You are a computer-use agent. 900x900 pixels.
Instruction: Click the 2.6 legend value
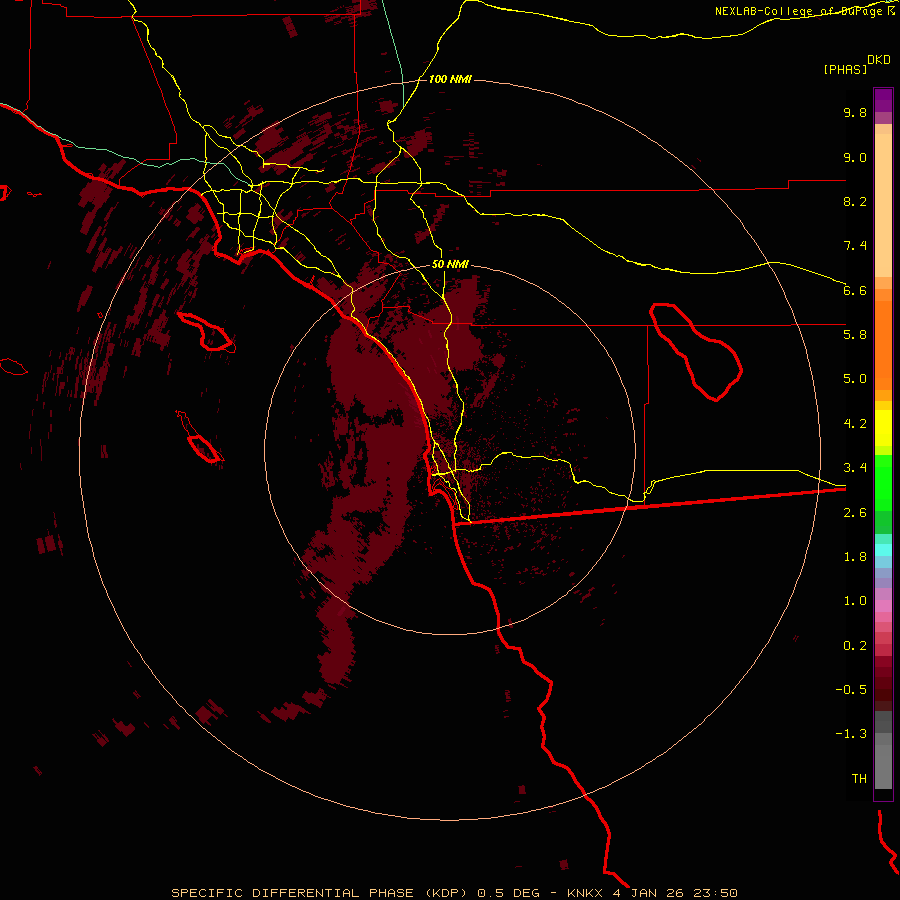coord(855,513)
